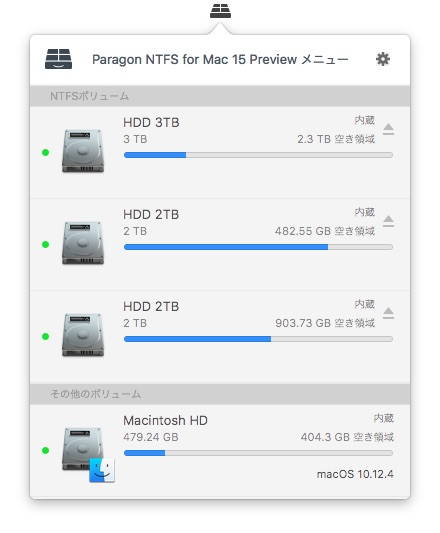Viewport: 440px width, 533px height.
Task: Eject the HDD 3TB volume
Action: tap(388, 129)
